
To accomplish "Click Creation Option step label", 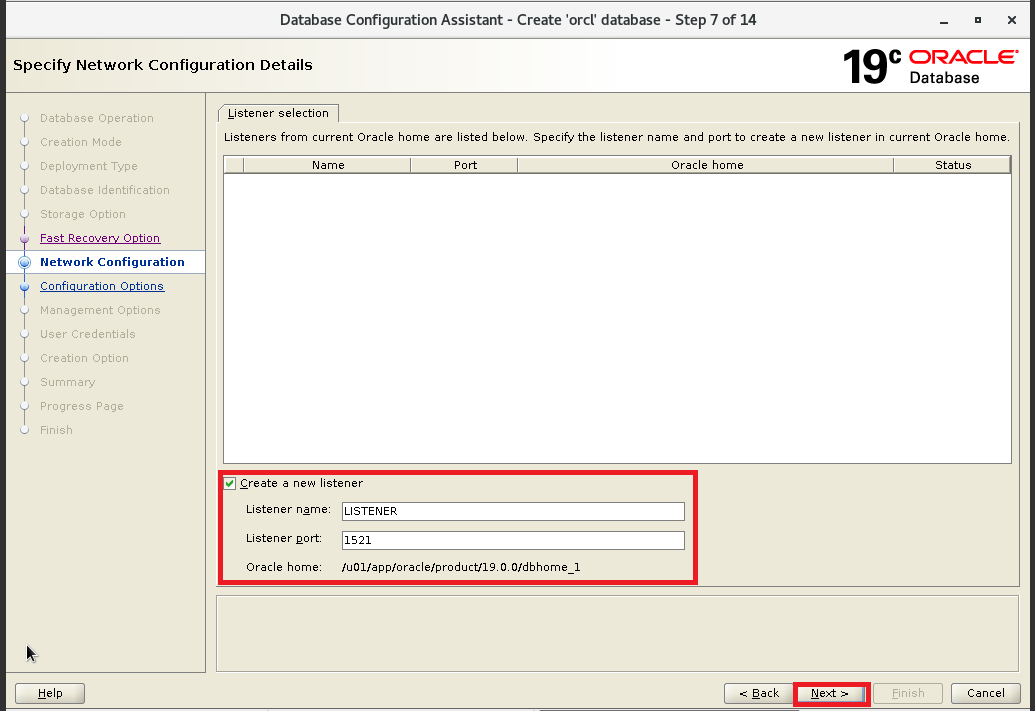I will pos(84,358).
